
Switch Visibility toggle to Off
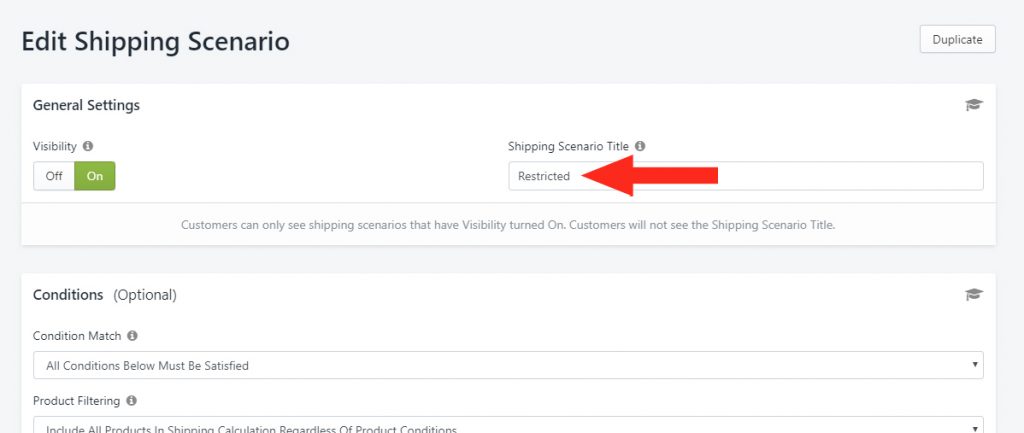(54, 176)
